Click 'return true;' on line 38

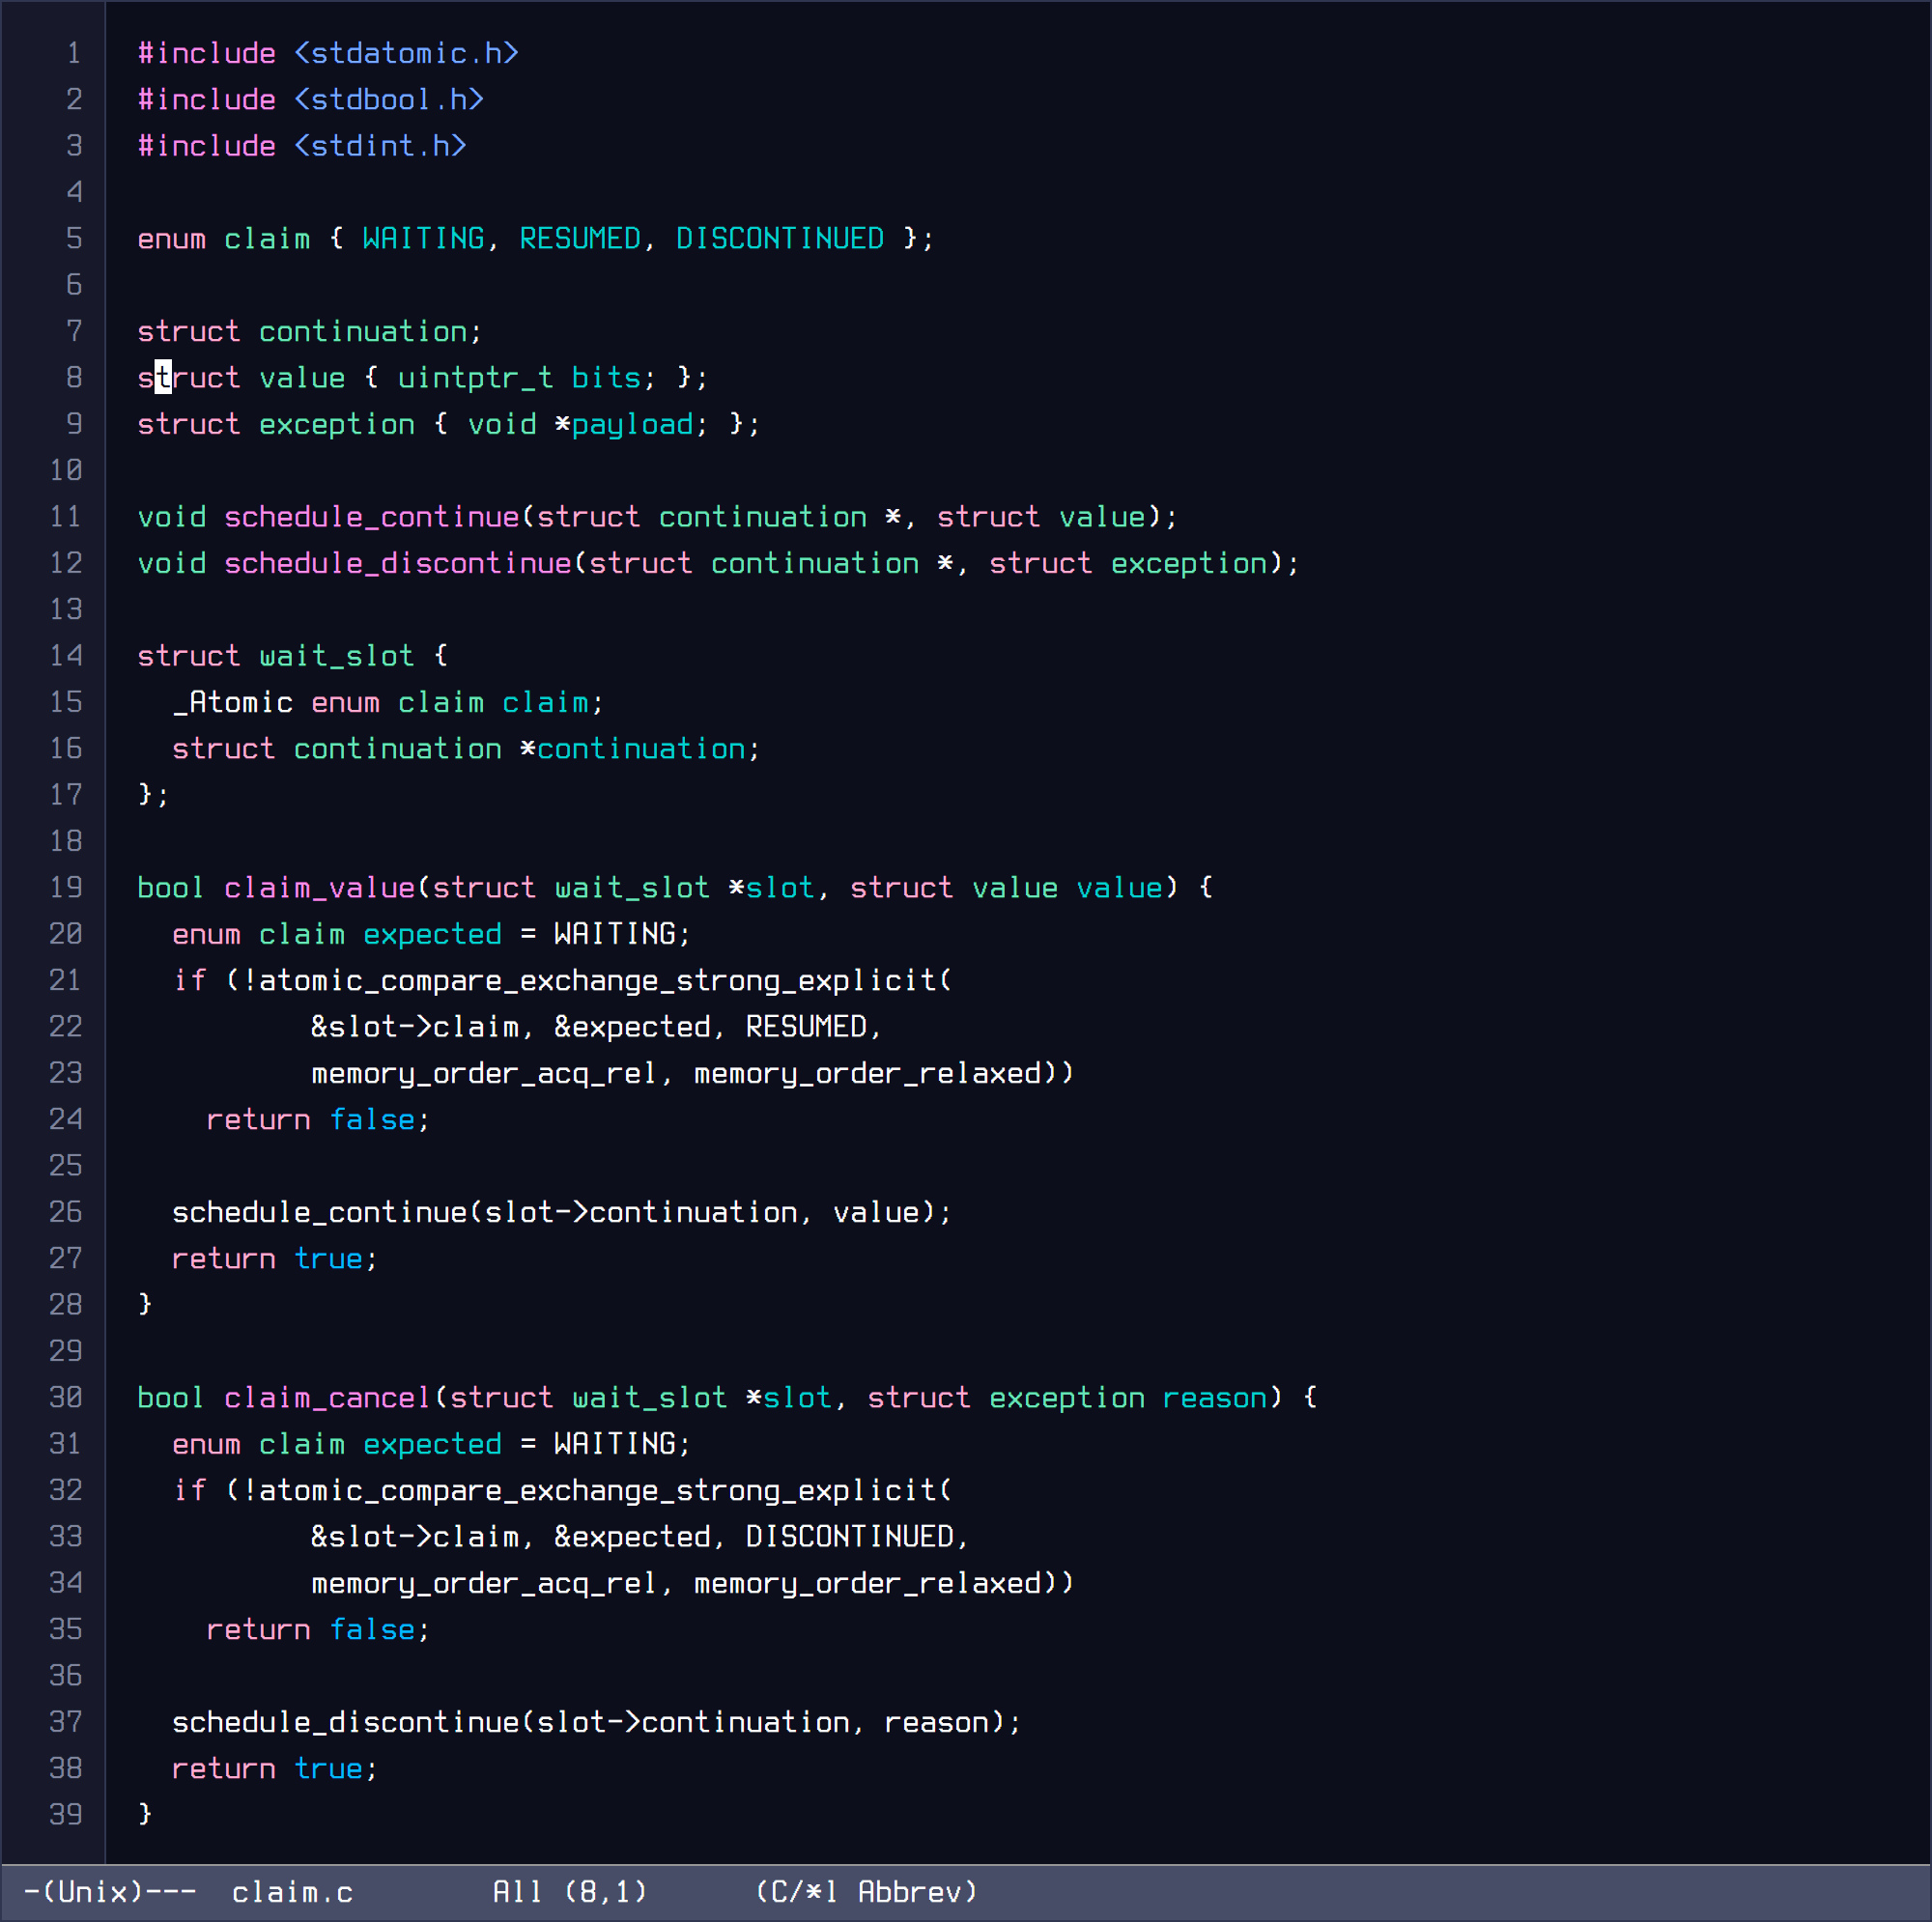pyautogui.click(x=274, y=1769)
